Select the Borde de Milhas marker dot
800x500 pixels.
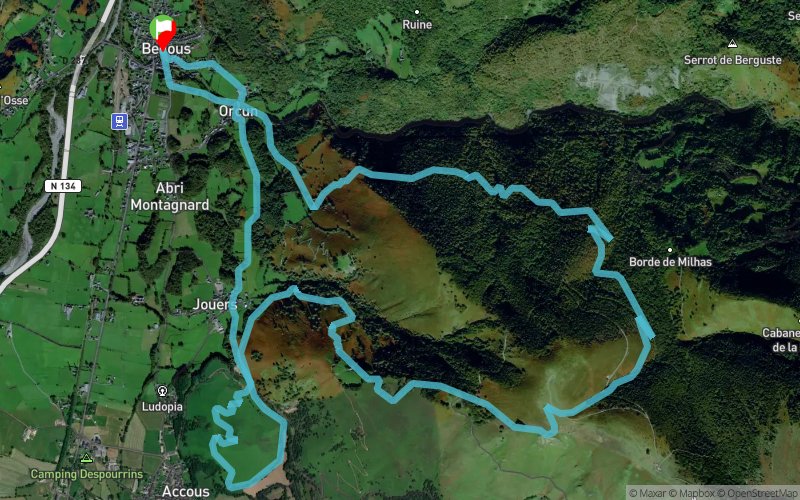coord(670,250)
